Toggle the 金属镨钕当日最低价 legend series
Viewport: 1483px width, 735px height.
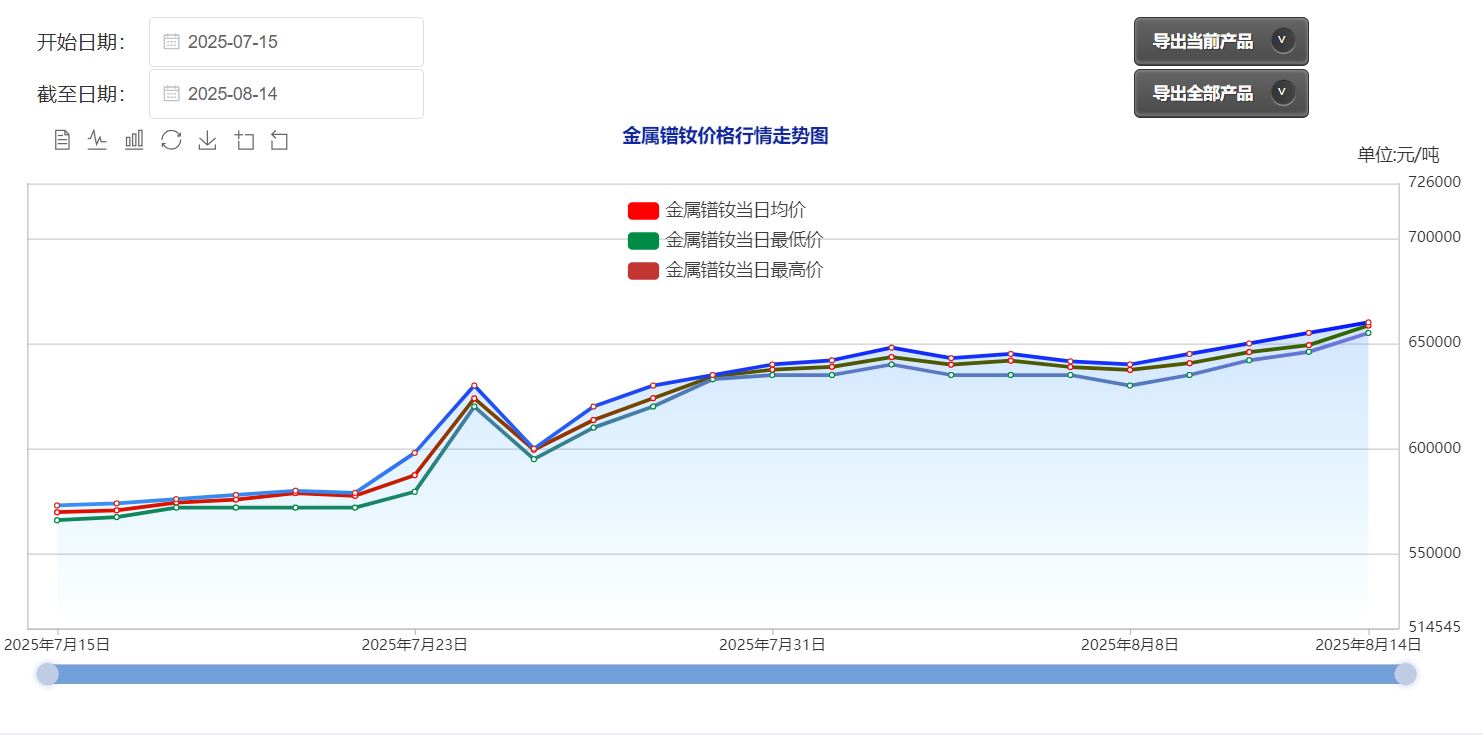click(x=725, y=240)
